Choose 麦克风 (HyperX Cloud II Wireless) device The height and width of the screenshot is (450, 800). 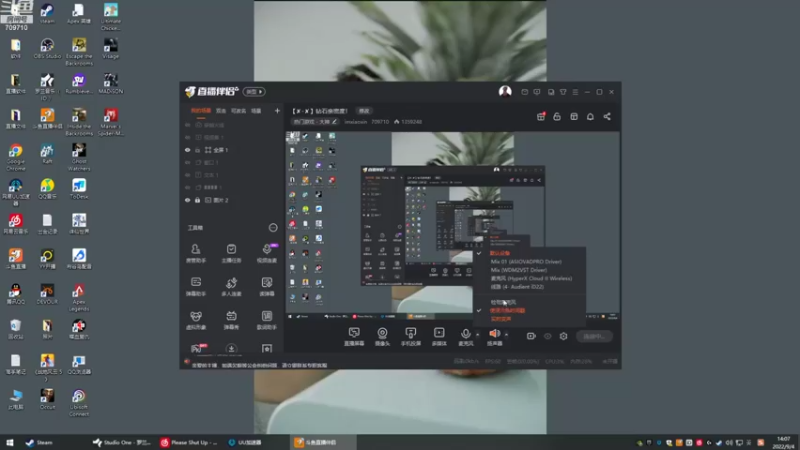pos(531,279)
